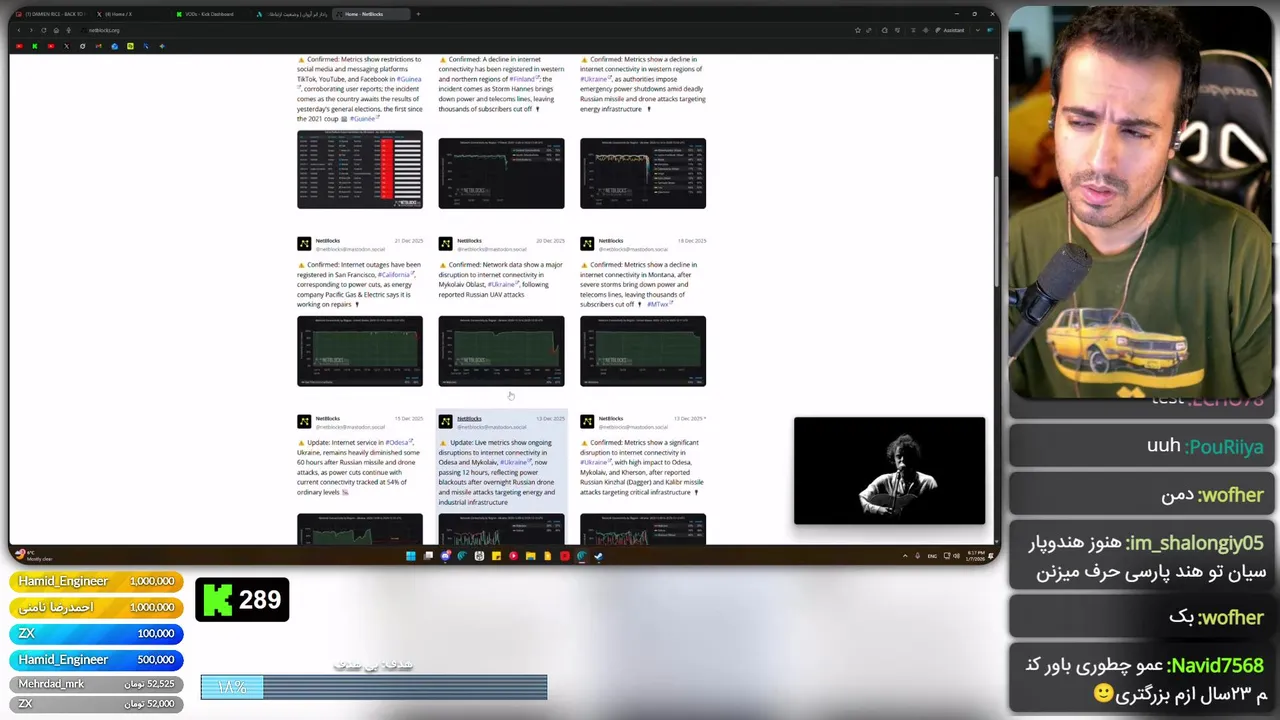Open the #Guinea hashtag link
The image size is (1280, 720).
[408, 79]
